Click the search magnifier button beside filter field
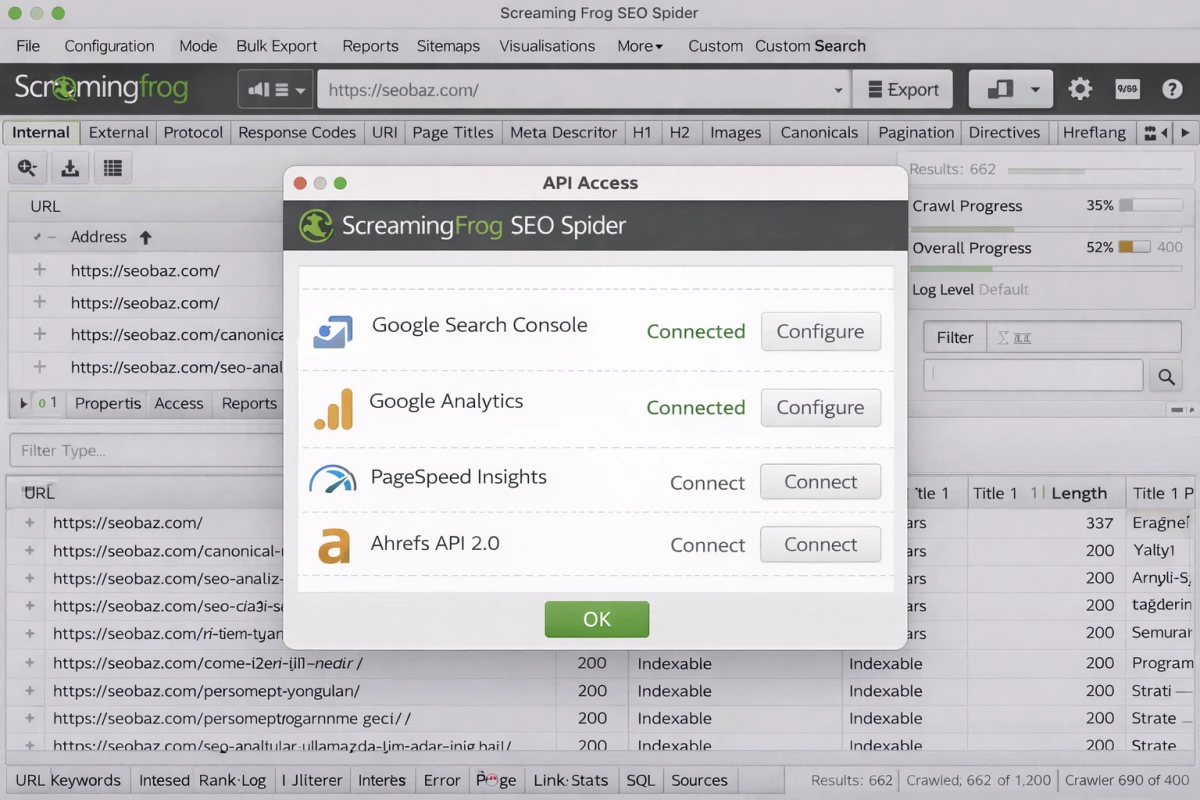 click(1165, 377)
